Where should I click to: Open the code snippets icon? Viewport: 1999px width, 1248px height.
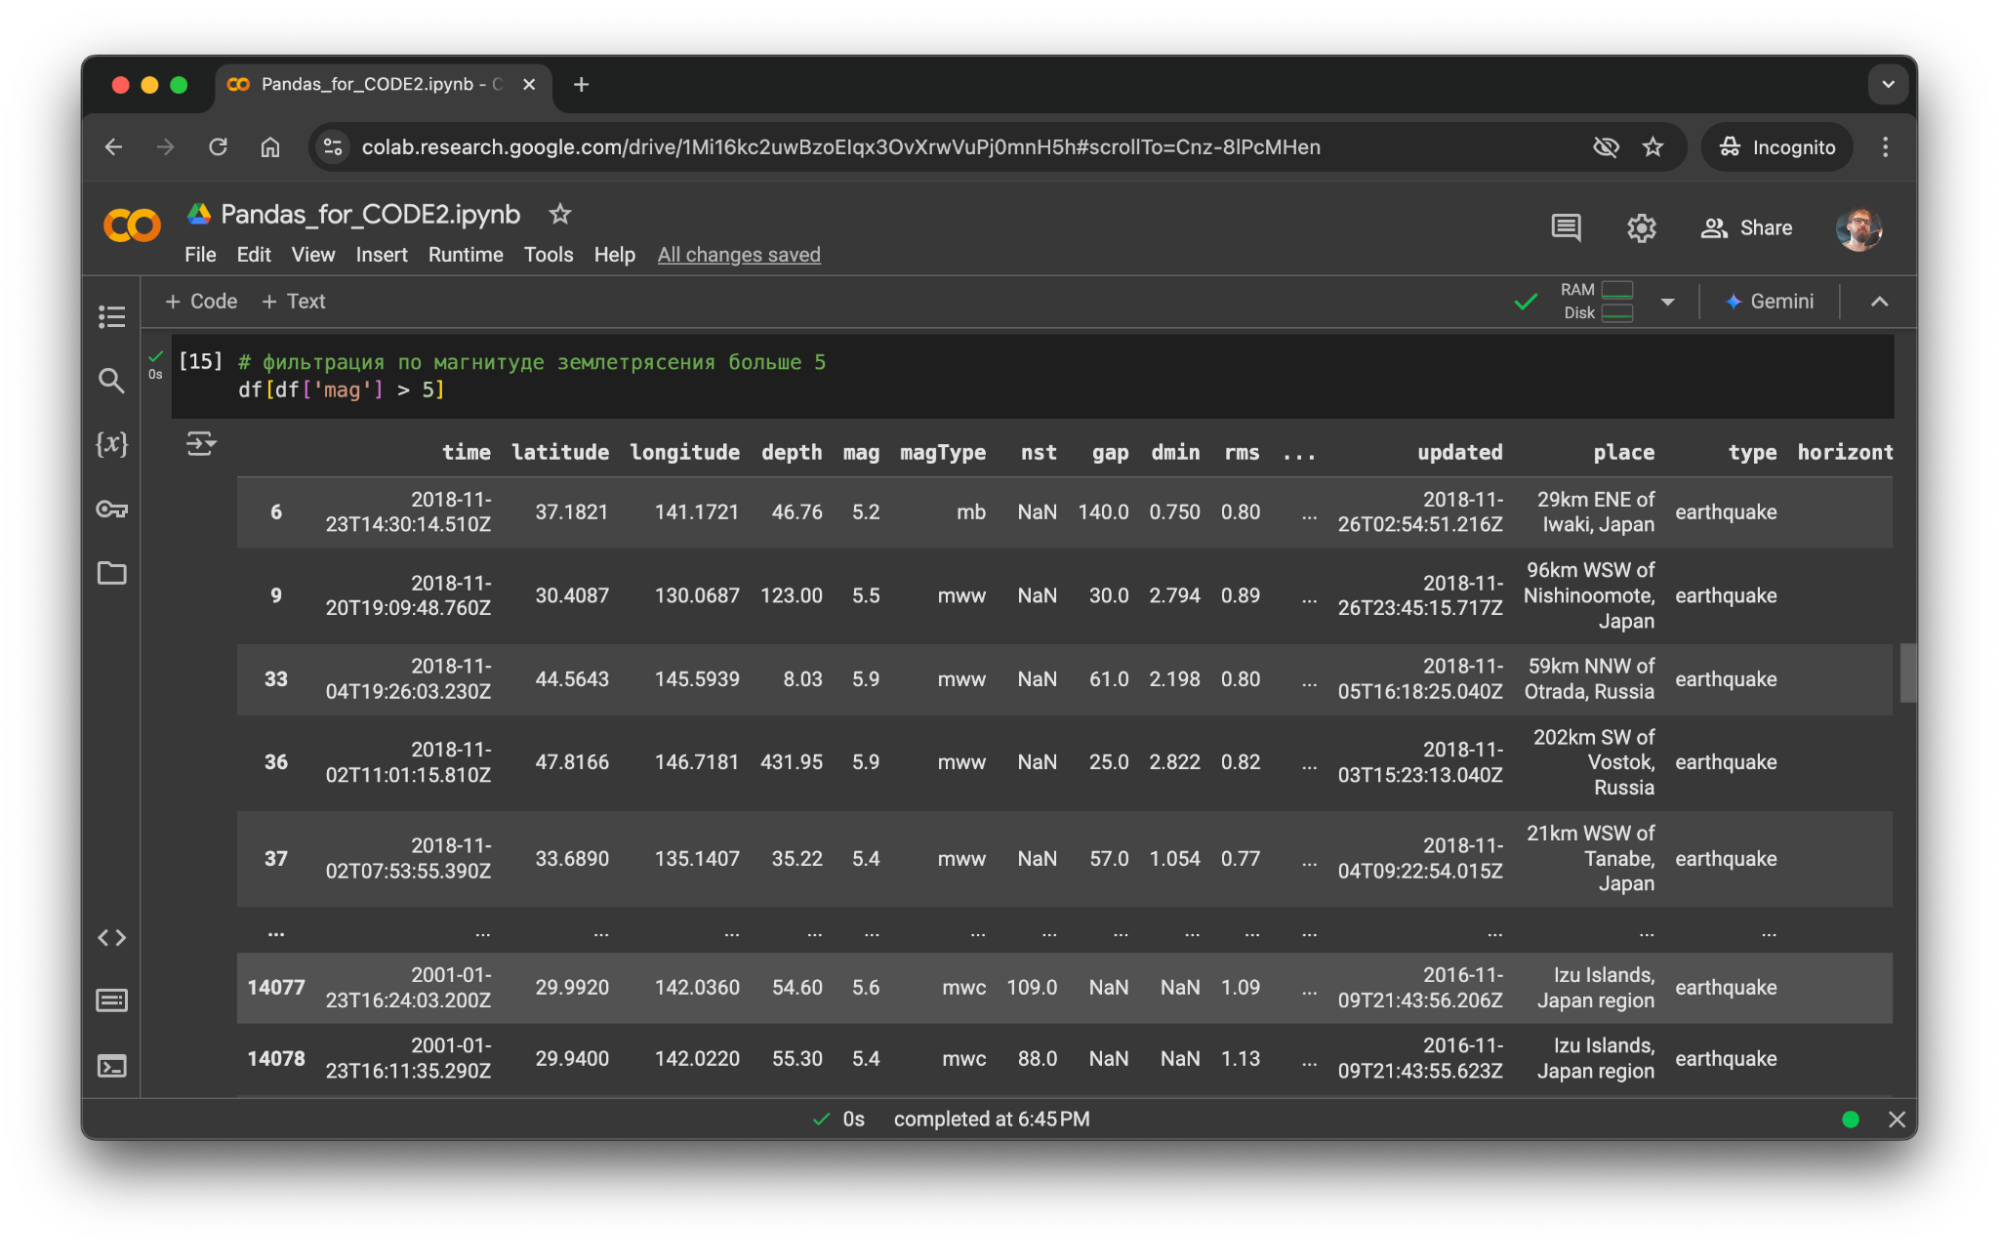tap(111, 937)
